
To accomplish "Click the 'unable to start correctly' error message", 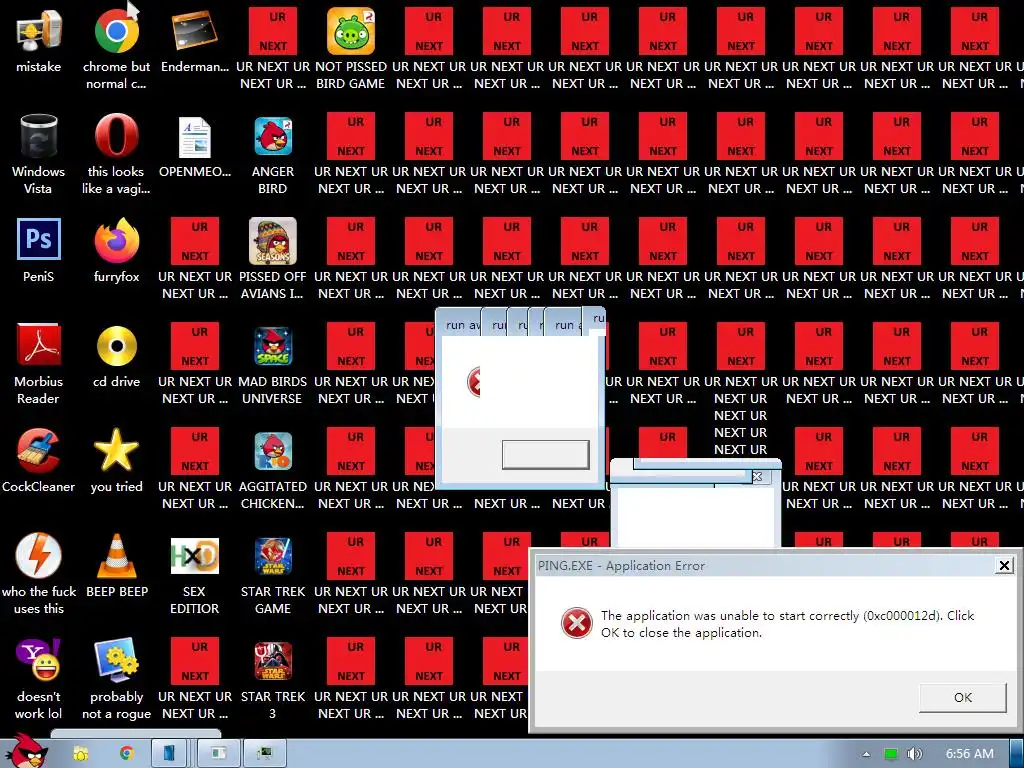I will [788, 624].
